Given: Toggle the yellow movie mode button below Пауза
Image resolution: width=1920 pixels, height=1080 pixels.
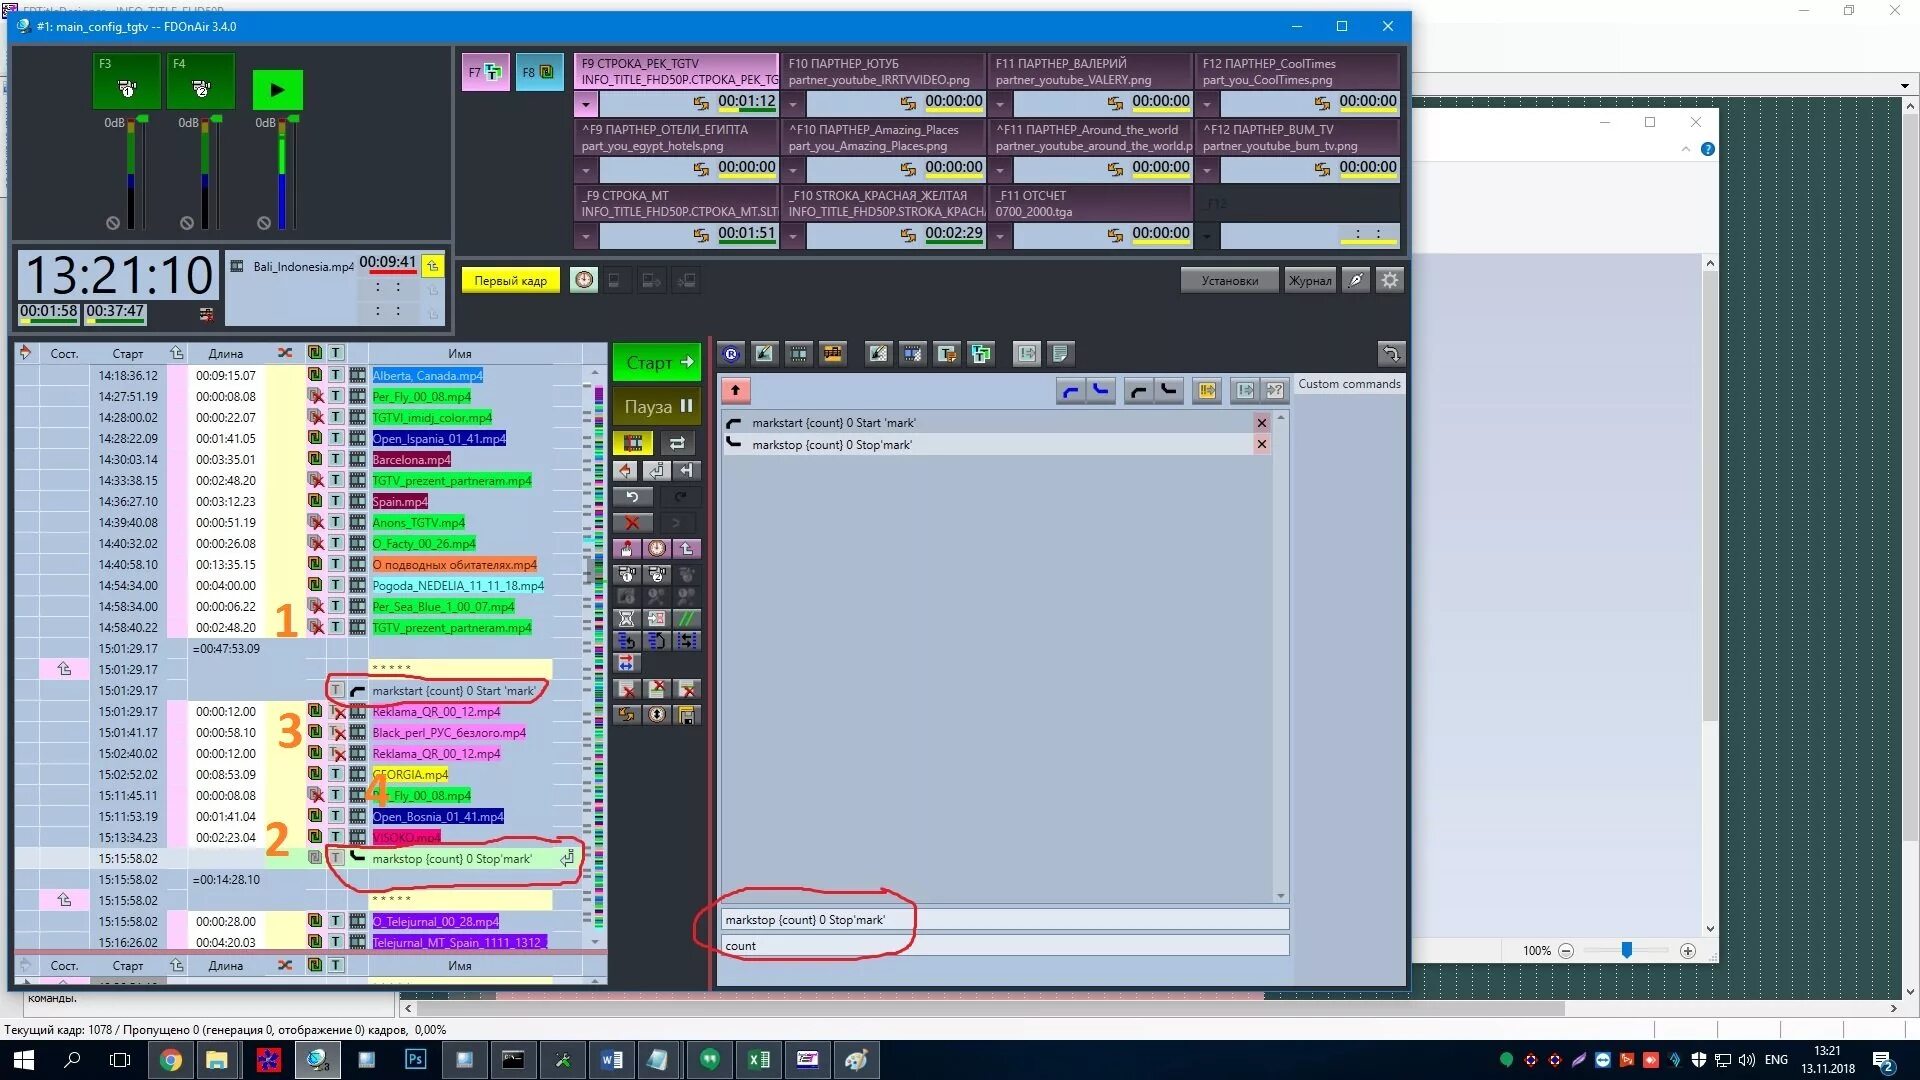Looking at the screenshot, I should point(633,442).
